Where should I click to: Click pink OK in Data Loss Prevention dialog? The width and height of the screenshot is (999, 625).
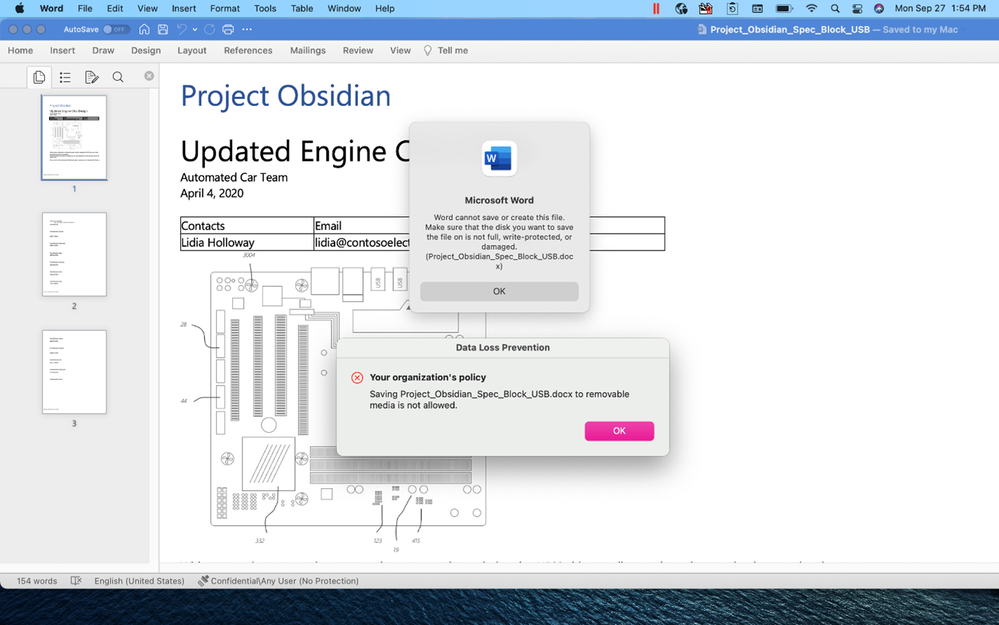[619, 431]
